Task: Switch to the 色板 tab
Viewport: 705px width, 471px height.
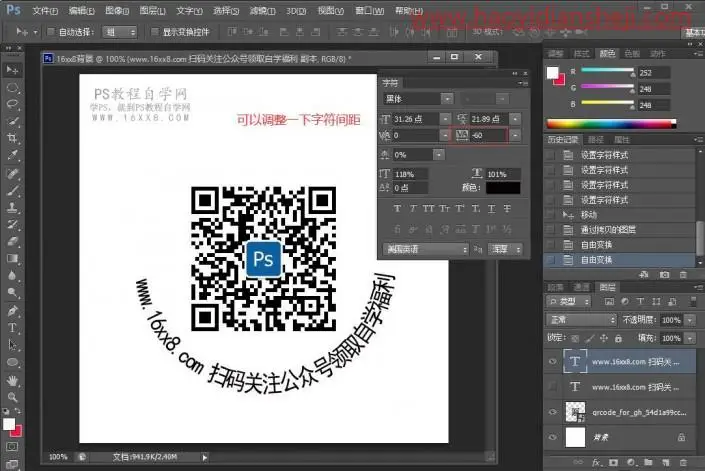Action: [x=632, y=53]
